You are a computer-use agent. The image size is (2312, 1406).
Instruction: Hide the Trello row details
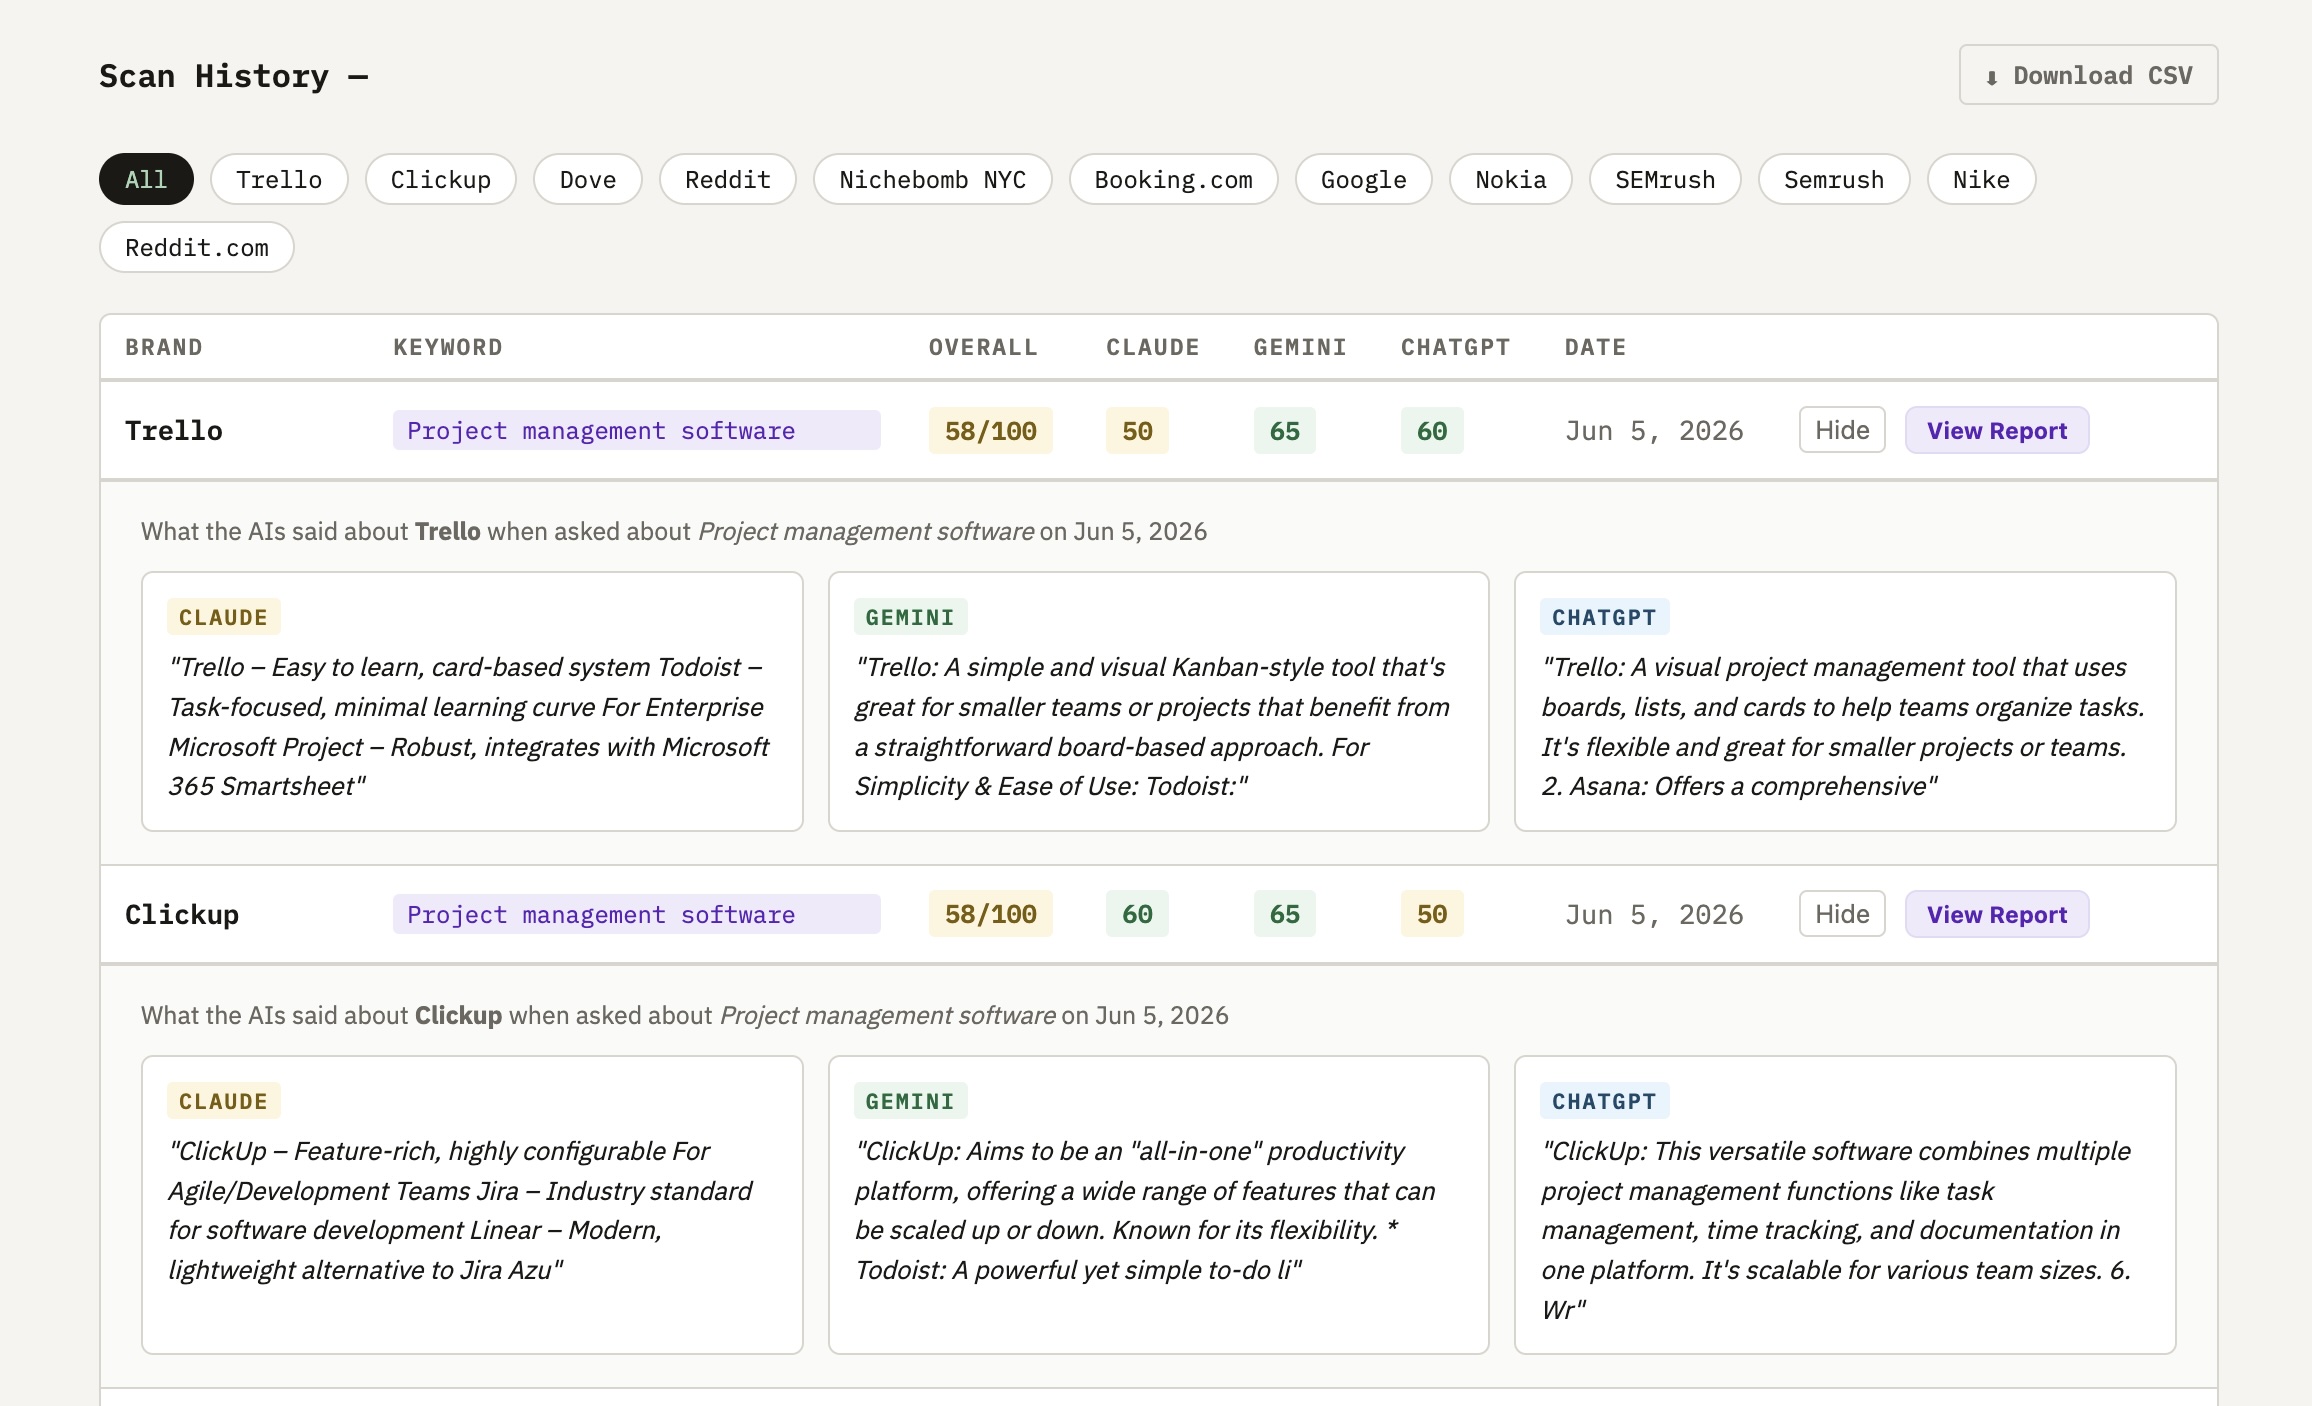click(1842, 431)
